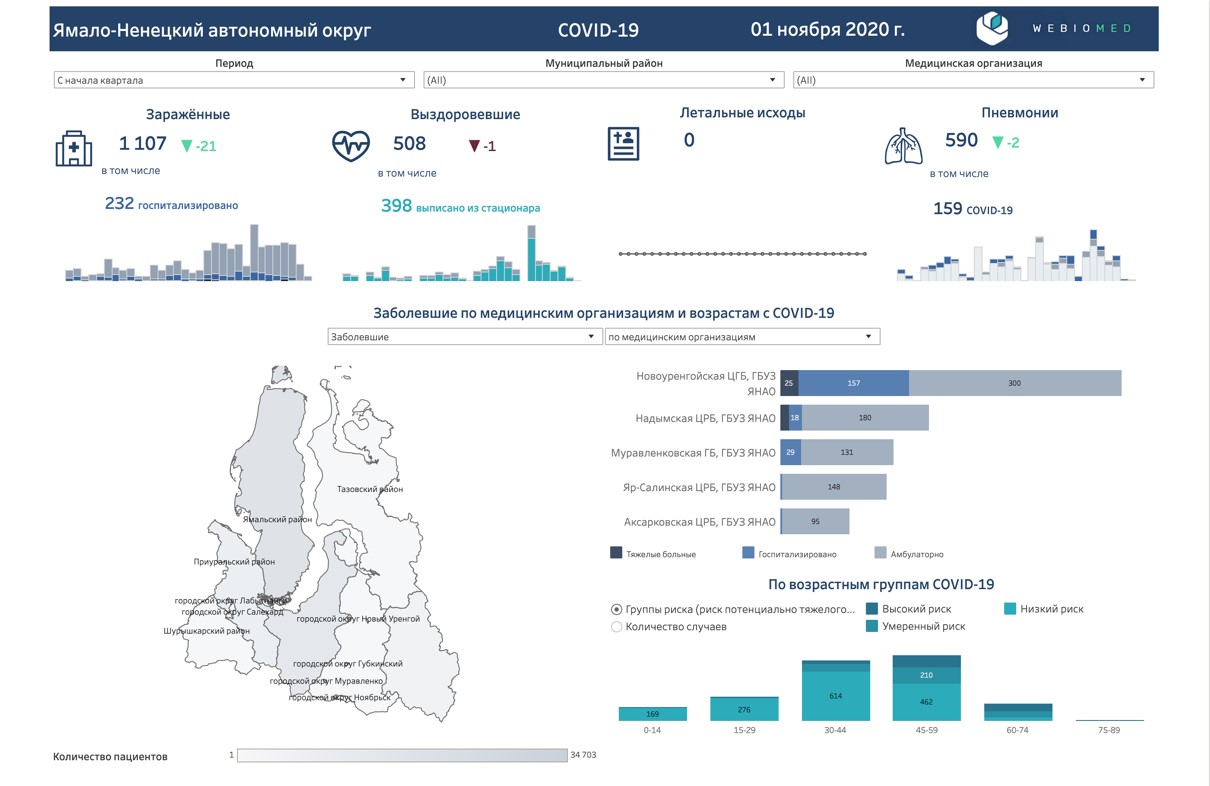Click the госпитализировано mini bar chart
The image size is (1210, 786).
(x=188, y=253)
